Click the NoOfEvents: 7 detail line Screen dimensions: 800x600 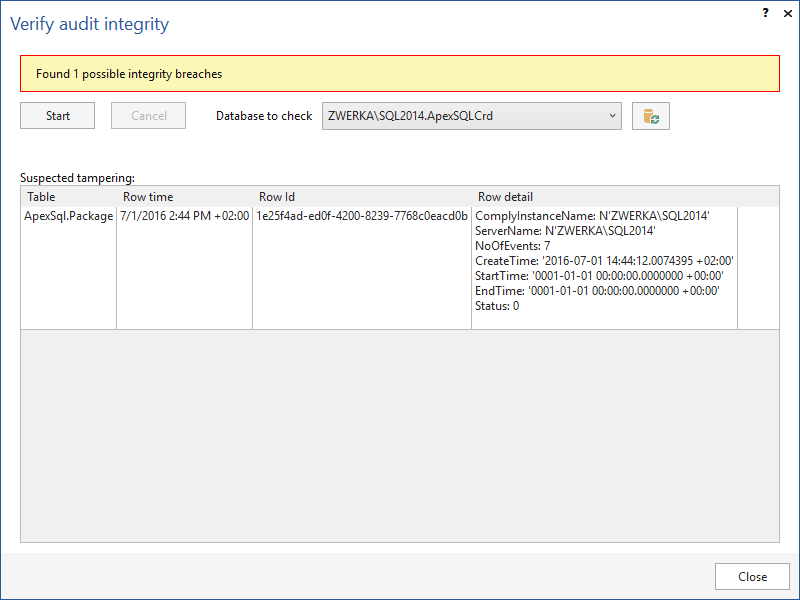[512, 246]
